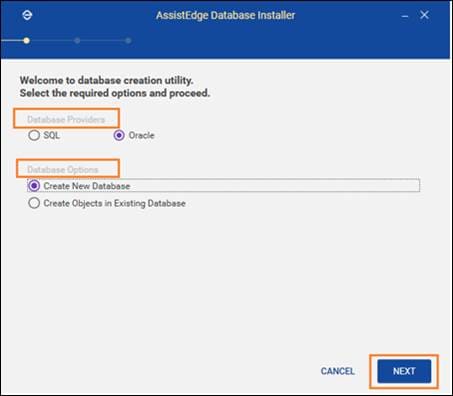Click the Create New Database label text
The width and height of the screenshot is (453, 396).
(87, 186)
